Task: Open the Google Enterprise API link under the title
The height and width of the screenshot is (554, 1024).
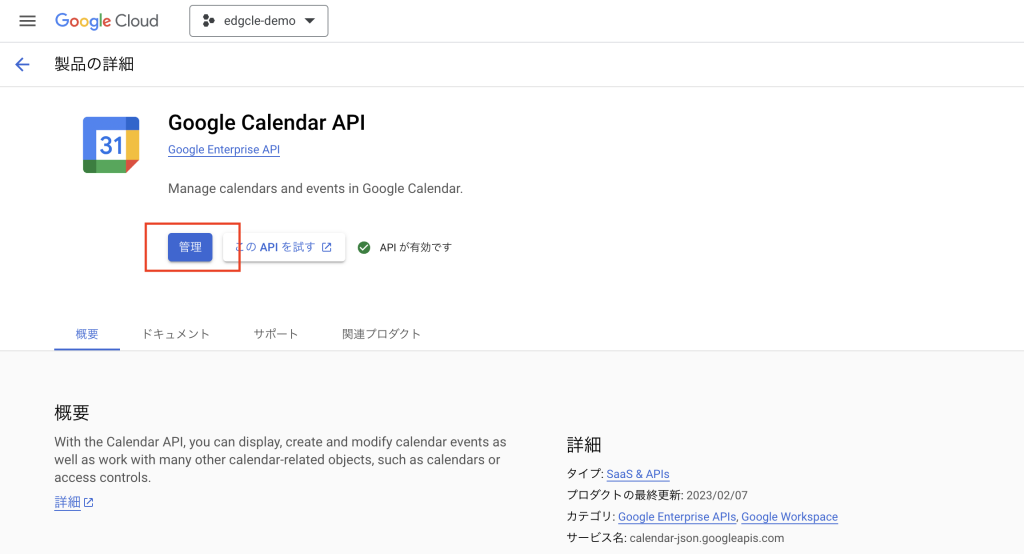Action: pos(224,150)
